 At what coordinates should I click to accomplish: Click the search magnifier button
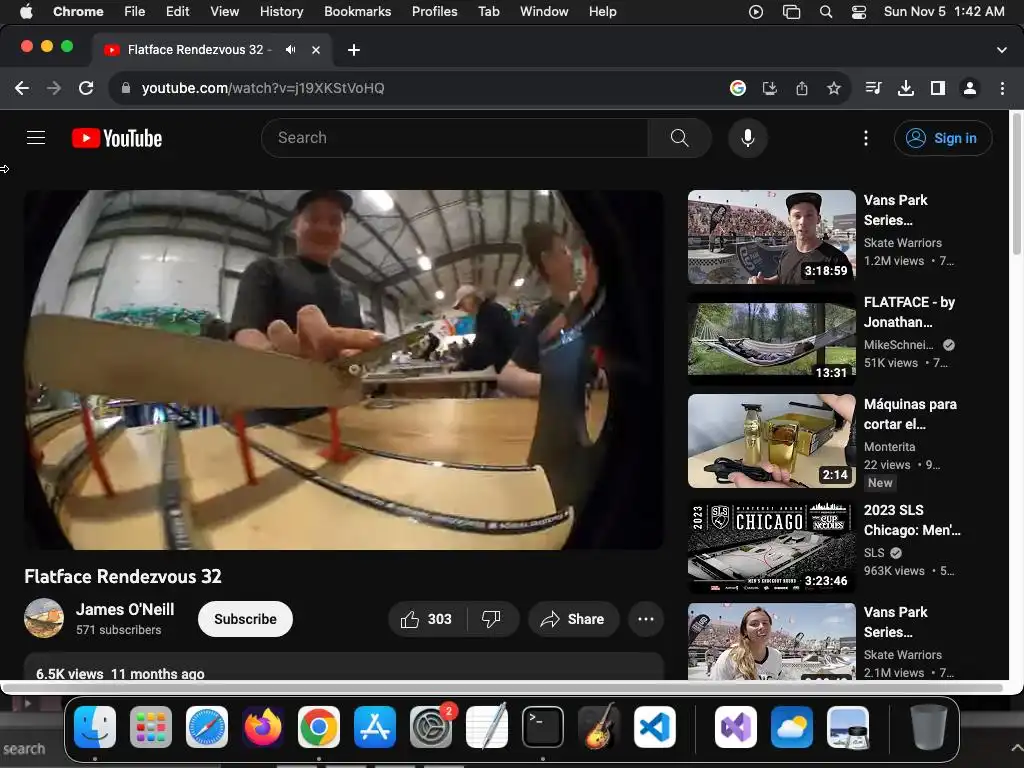click(x=679, y=138)
